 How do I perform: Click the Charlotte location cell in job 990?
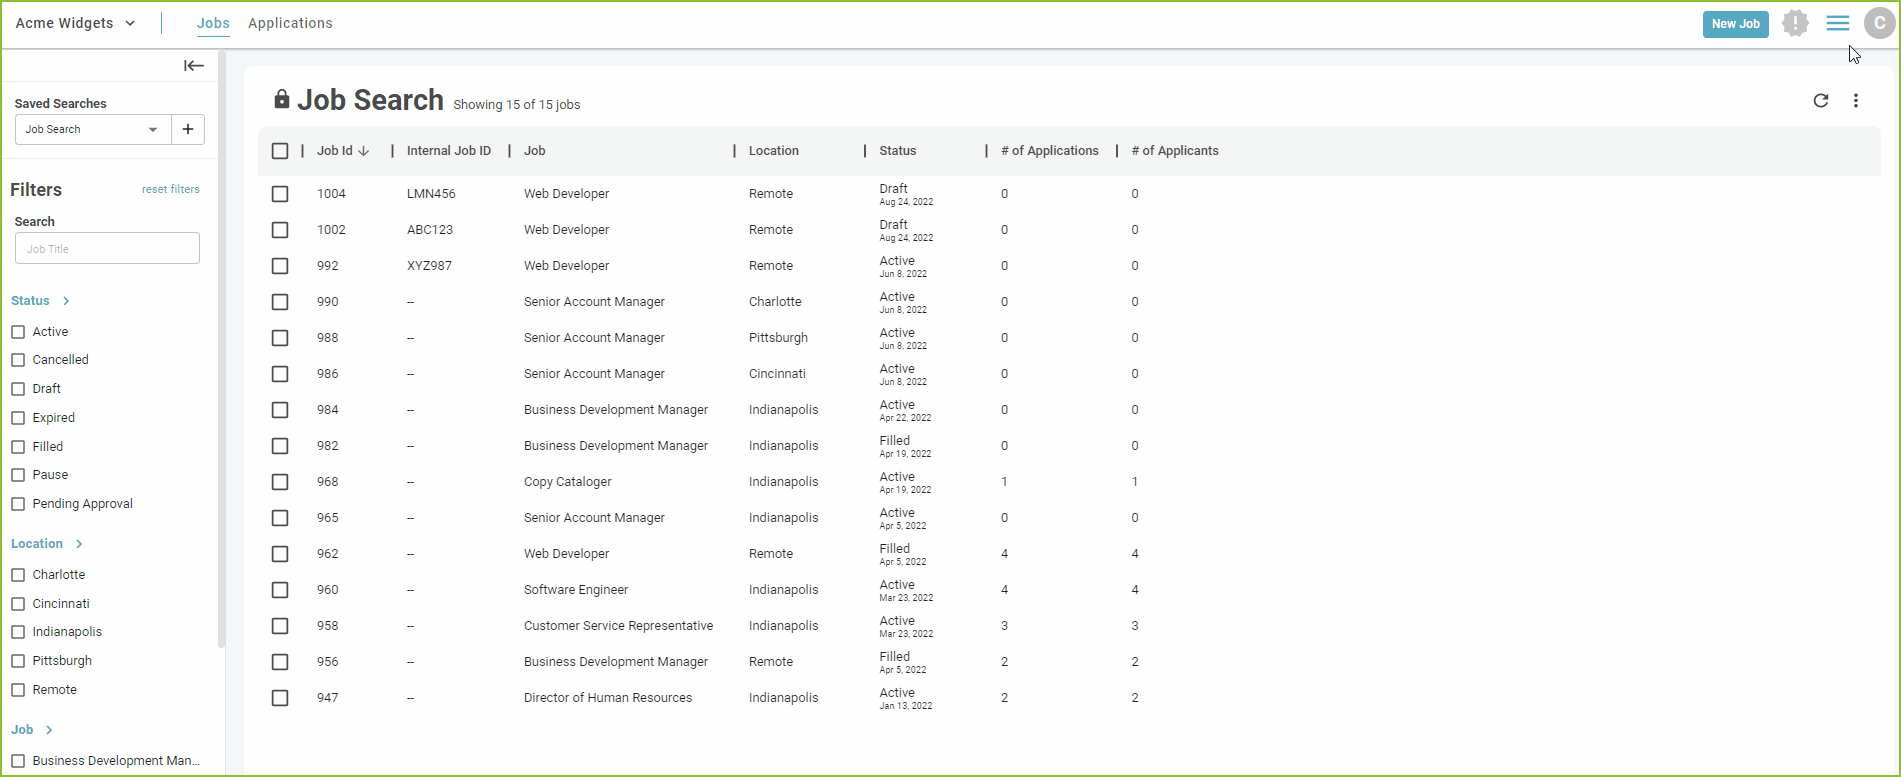pos(775,302)
